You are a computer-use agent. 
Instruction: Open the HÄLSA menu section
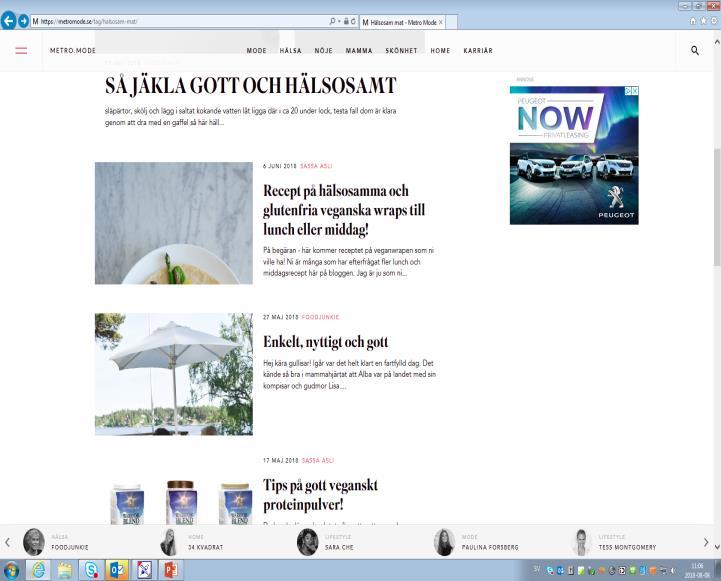pos(291,51)
